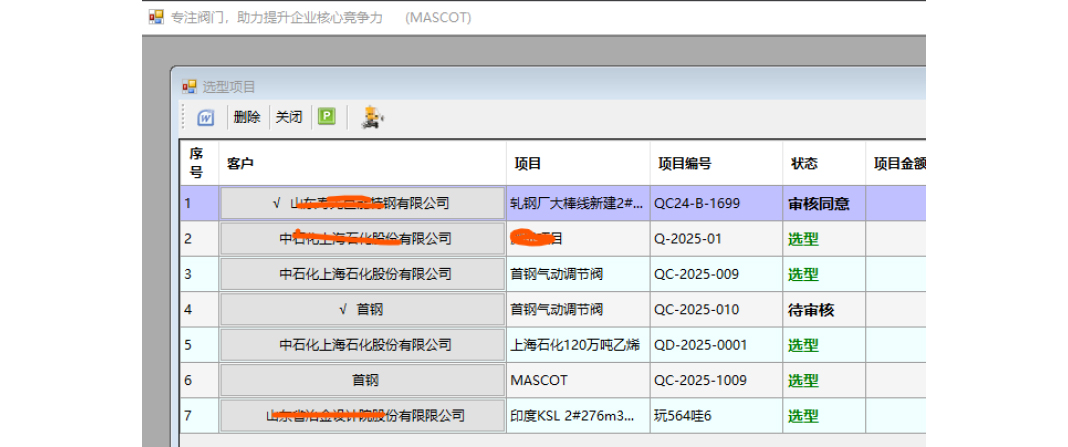Viewport: 1068px width, 447px height.
Task: Select project number Q-2025-01
Action: [x=717, y=238]
